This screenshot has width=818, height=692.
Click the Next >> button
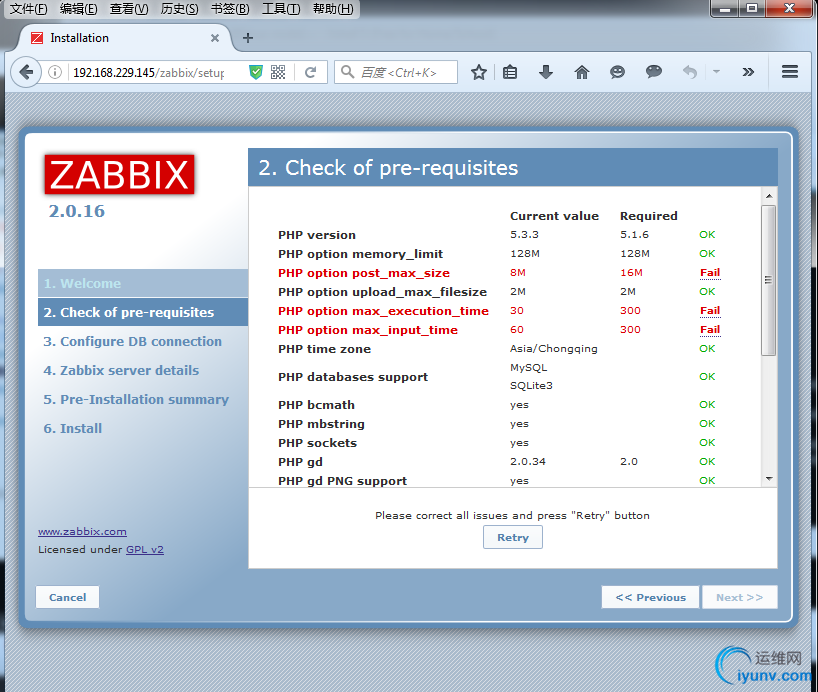click(739, 597)
